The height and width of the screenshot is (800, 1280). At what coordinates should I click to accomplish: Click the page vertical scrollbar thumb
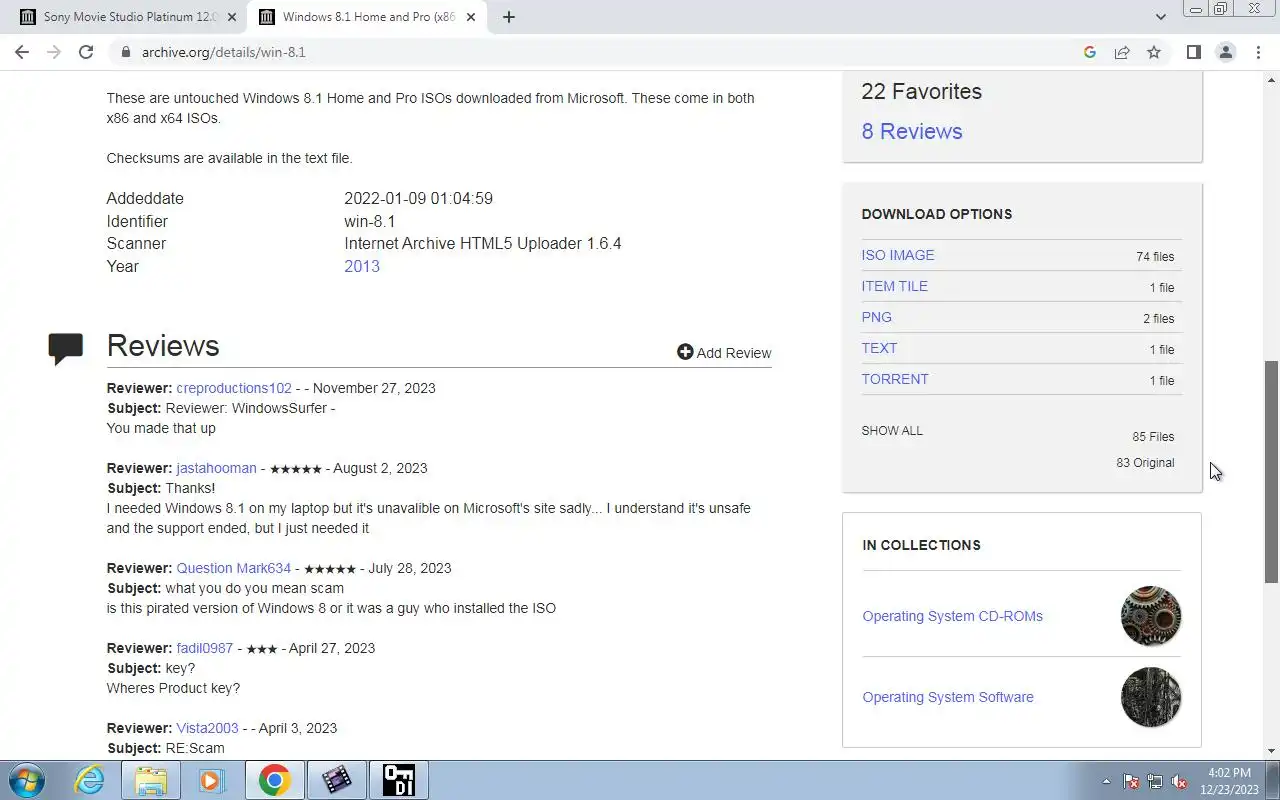pos(1272,472)
